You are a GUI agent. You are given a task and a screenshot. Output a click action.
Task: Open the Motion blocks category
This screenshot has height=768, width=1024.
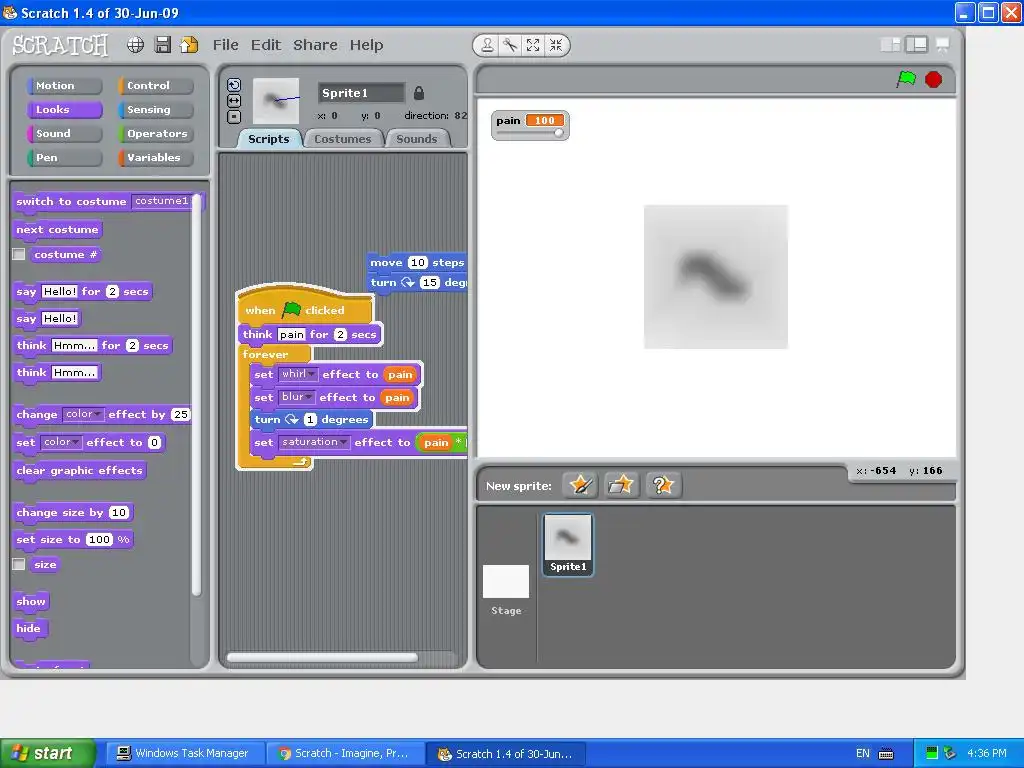click(64, 86)
